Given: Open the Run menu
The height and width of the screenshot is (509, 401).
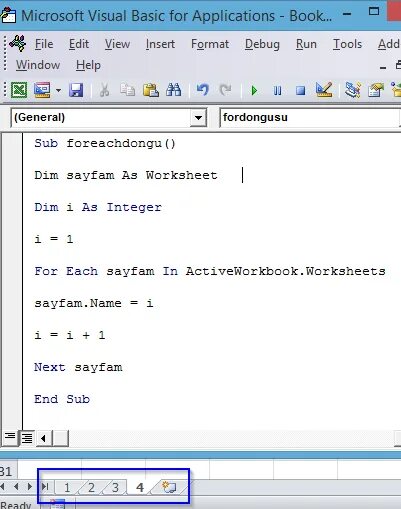Looking at the screenshot, I should (x=306, y=44).
